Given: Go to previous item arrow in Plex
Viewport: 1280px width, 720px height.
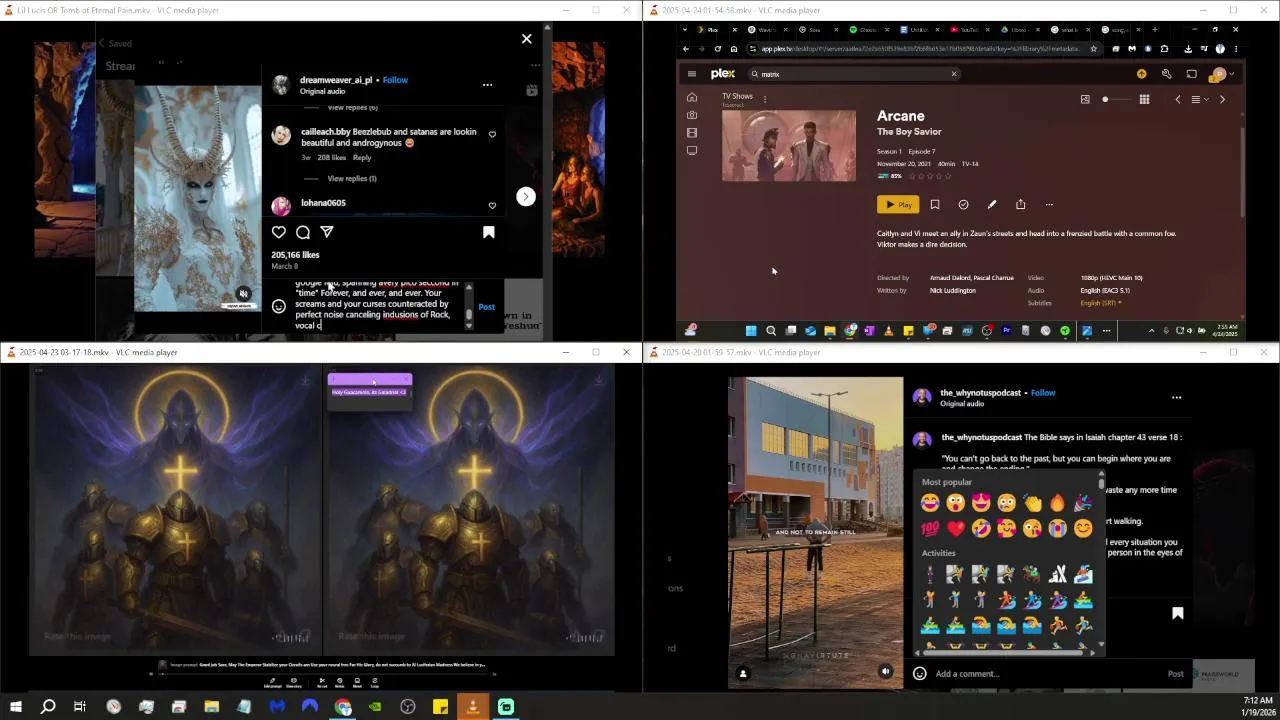Looking at the screenshot, I should click(1178, 99).
